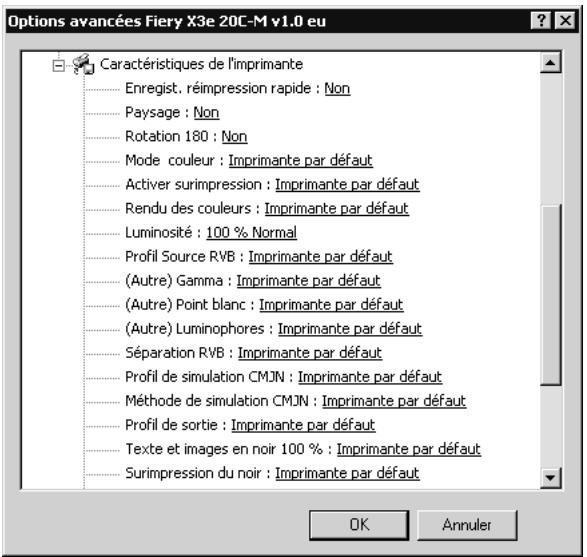Image resolution: width=587 pixels, height=557 pixels.
Task: Change the Profil de simulation CMJN value
Action: click(x=370, y=377)
